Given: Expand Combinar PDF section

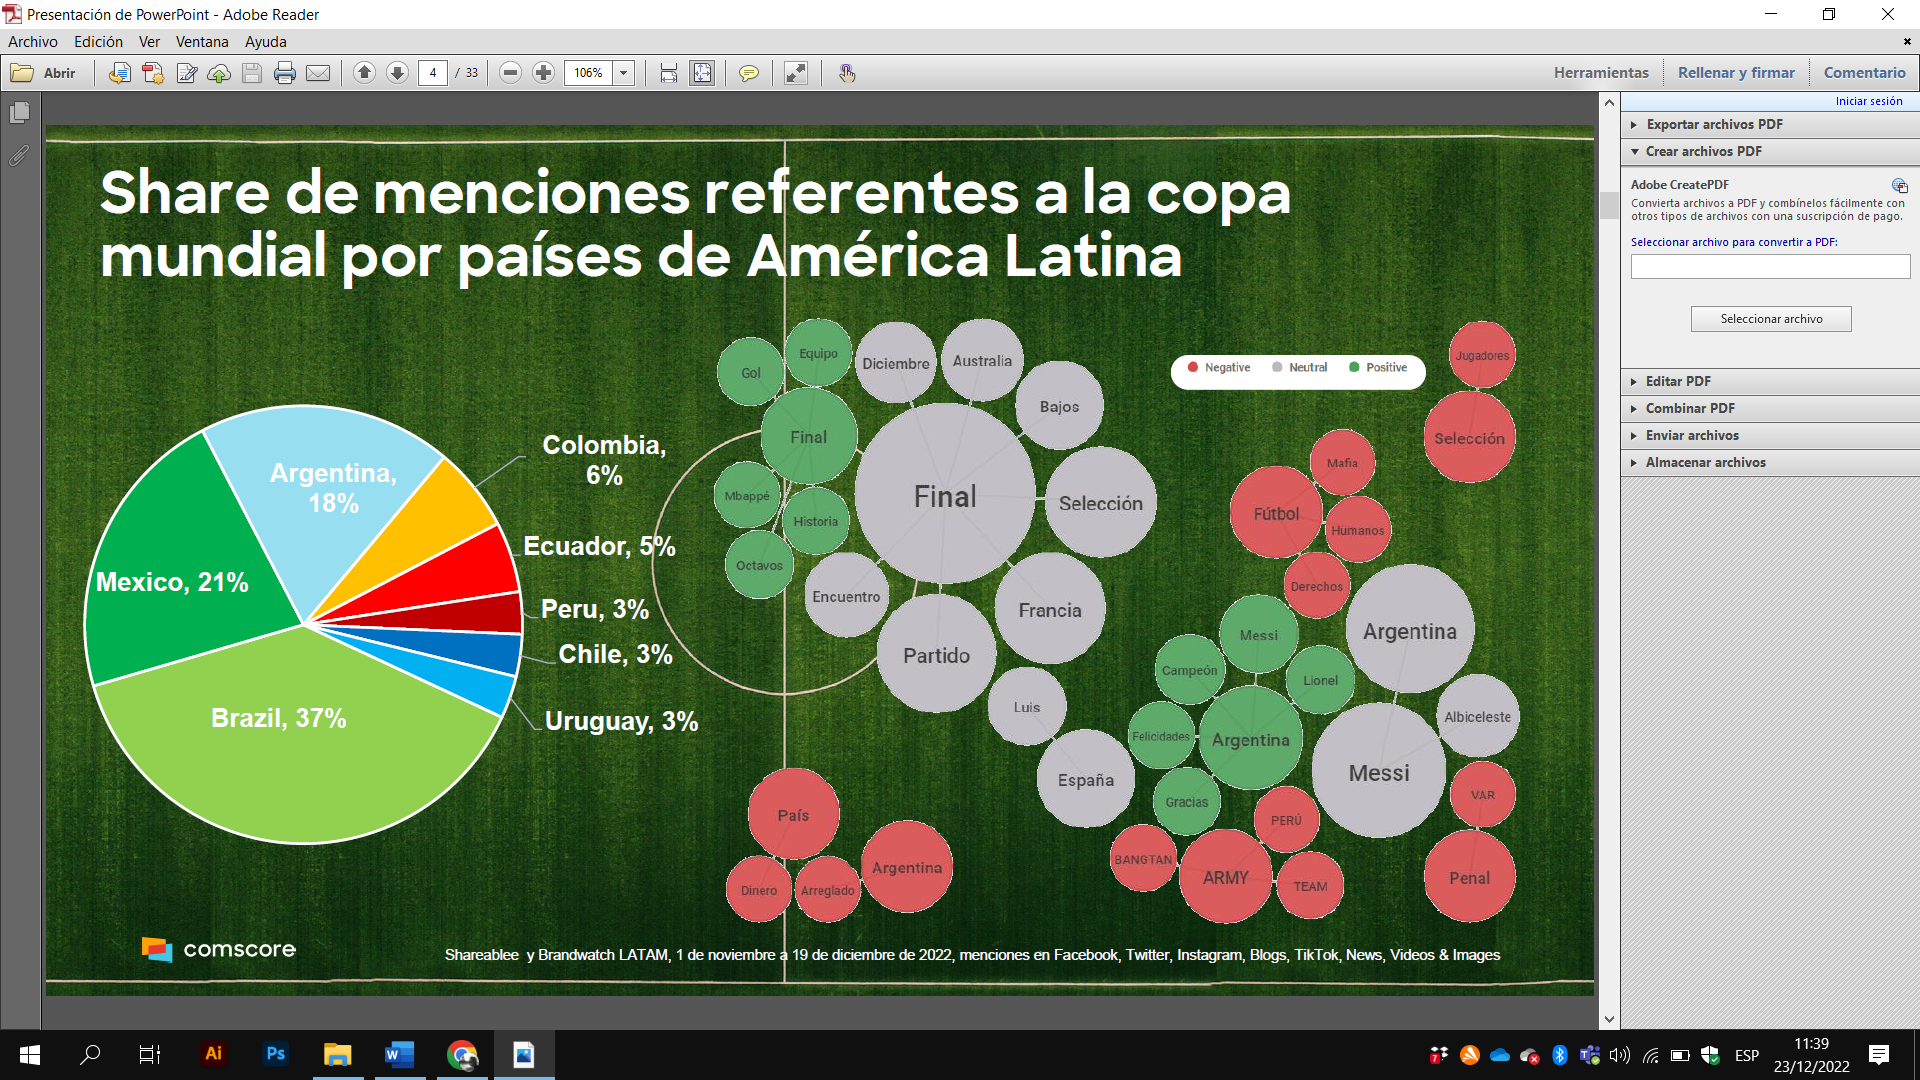Looking at the screenshot, I should pyautogui.click(x=1690, y=408).
